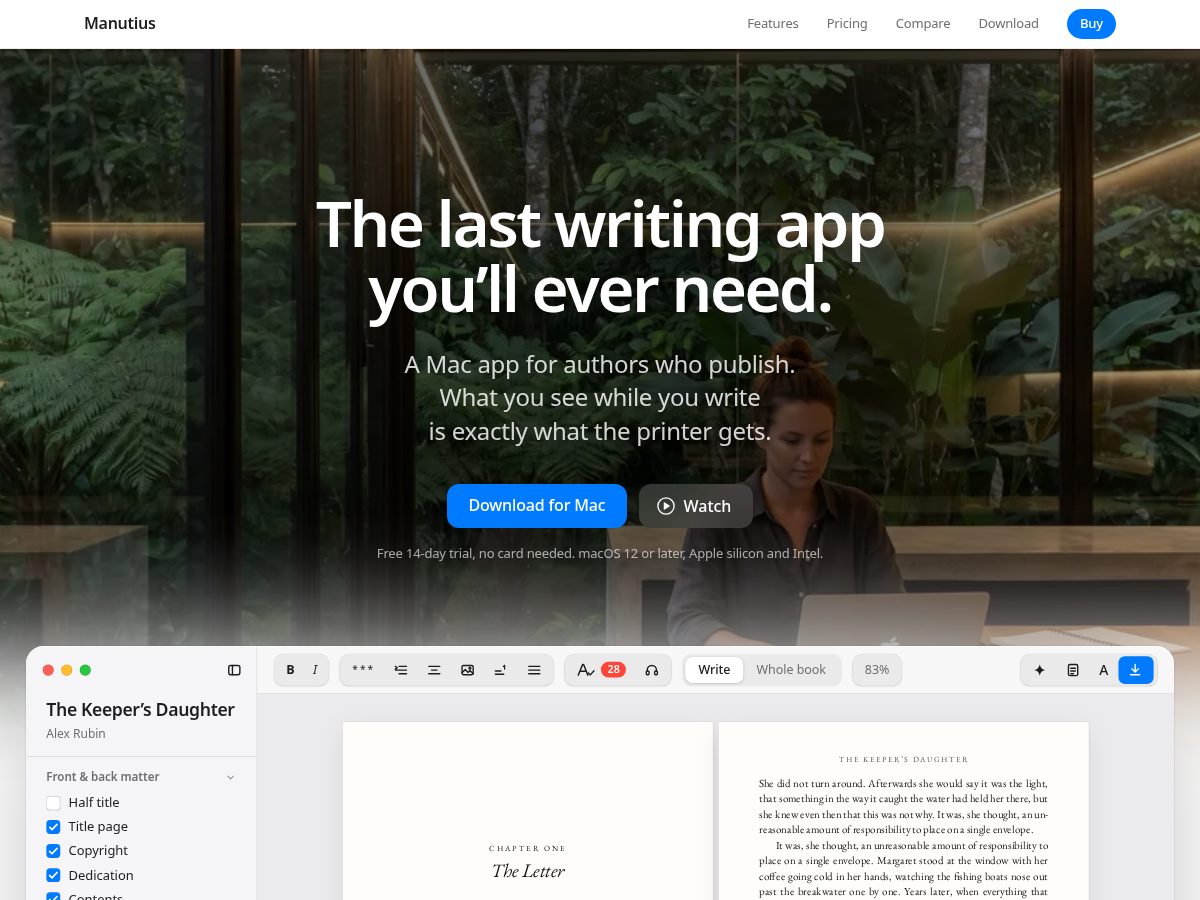The image size is (1200, 900).
Task: Click the yellow minimize window dot
Action: (x=67, y=670)
